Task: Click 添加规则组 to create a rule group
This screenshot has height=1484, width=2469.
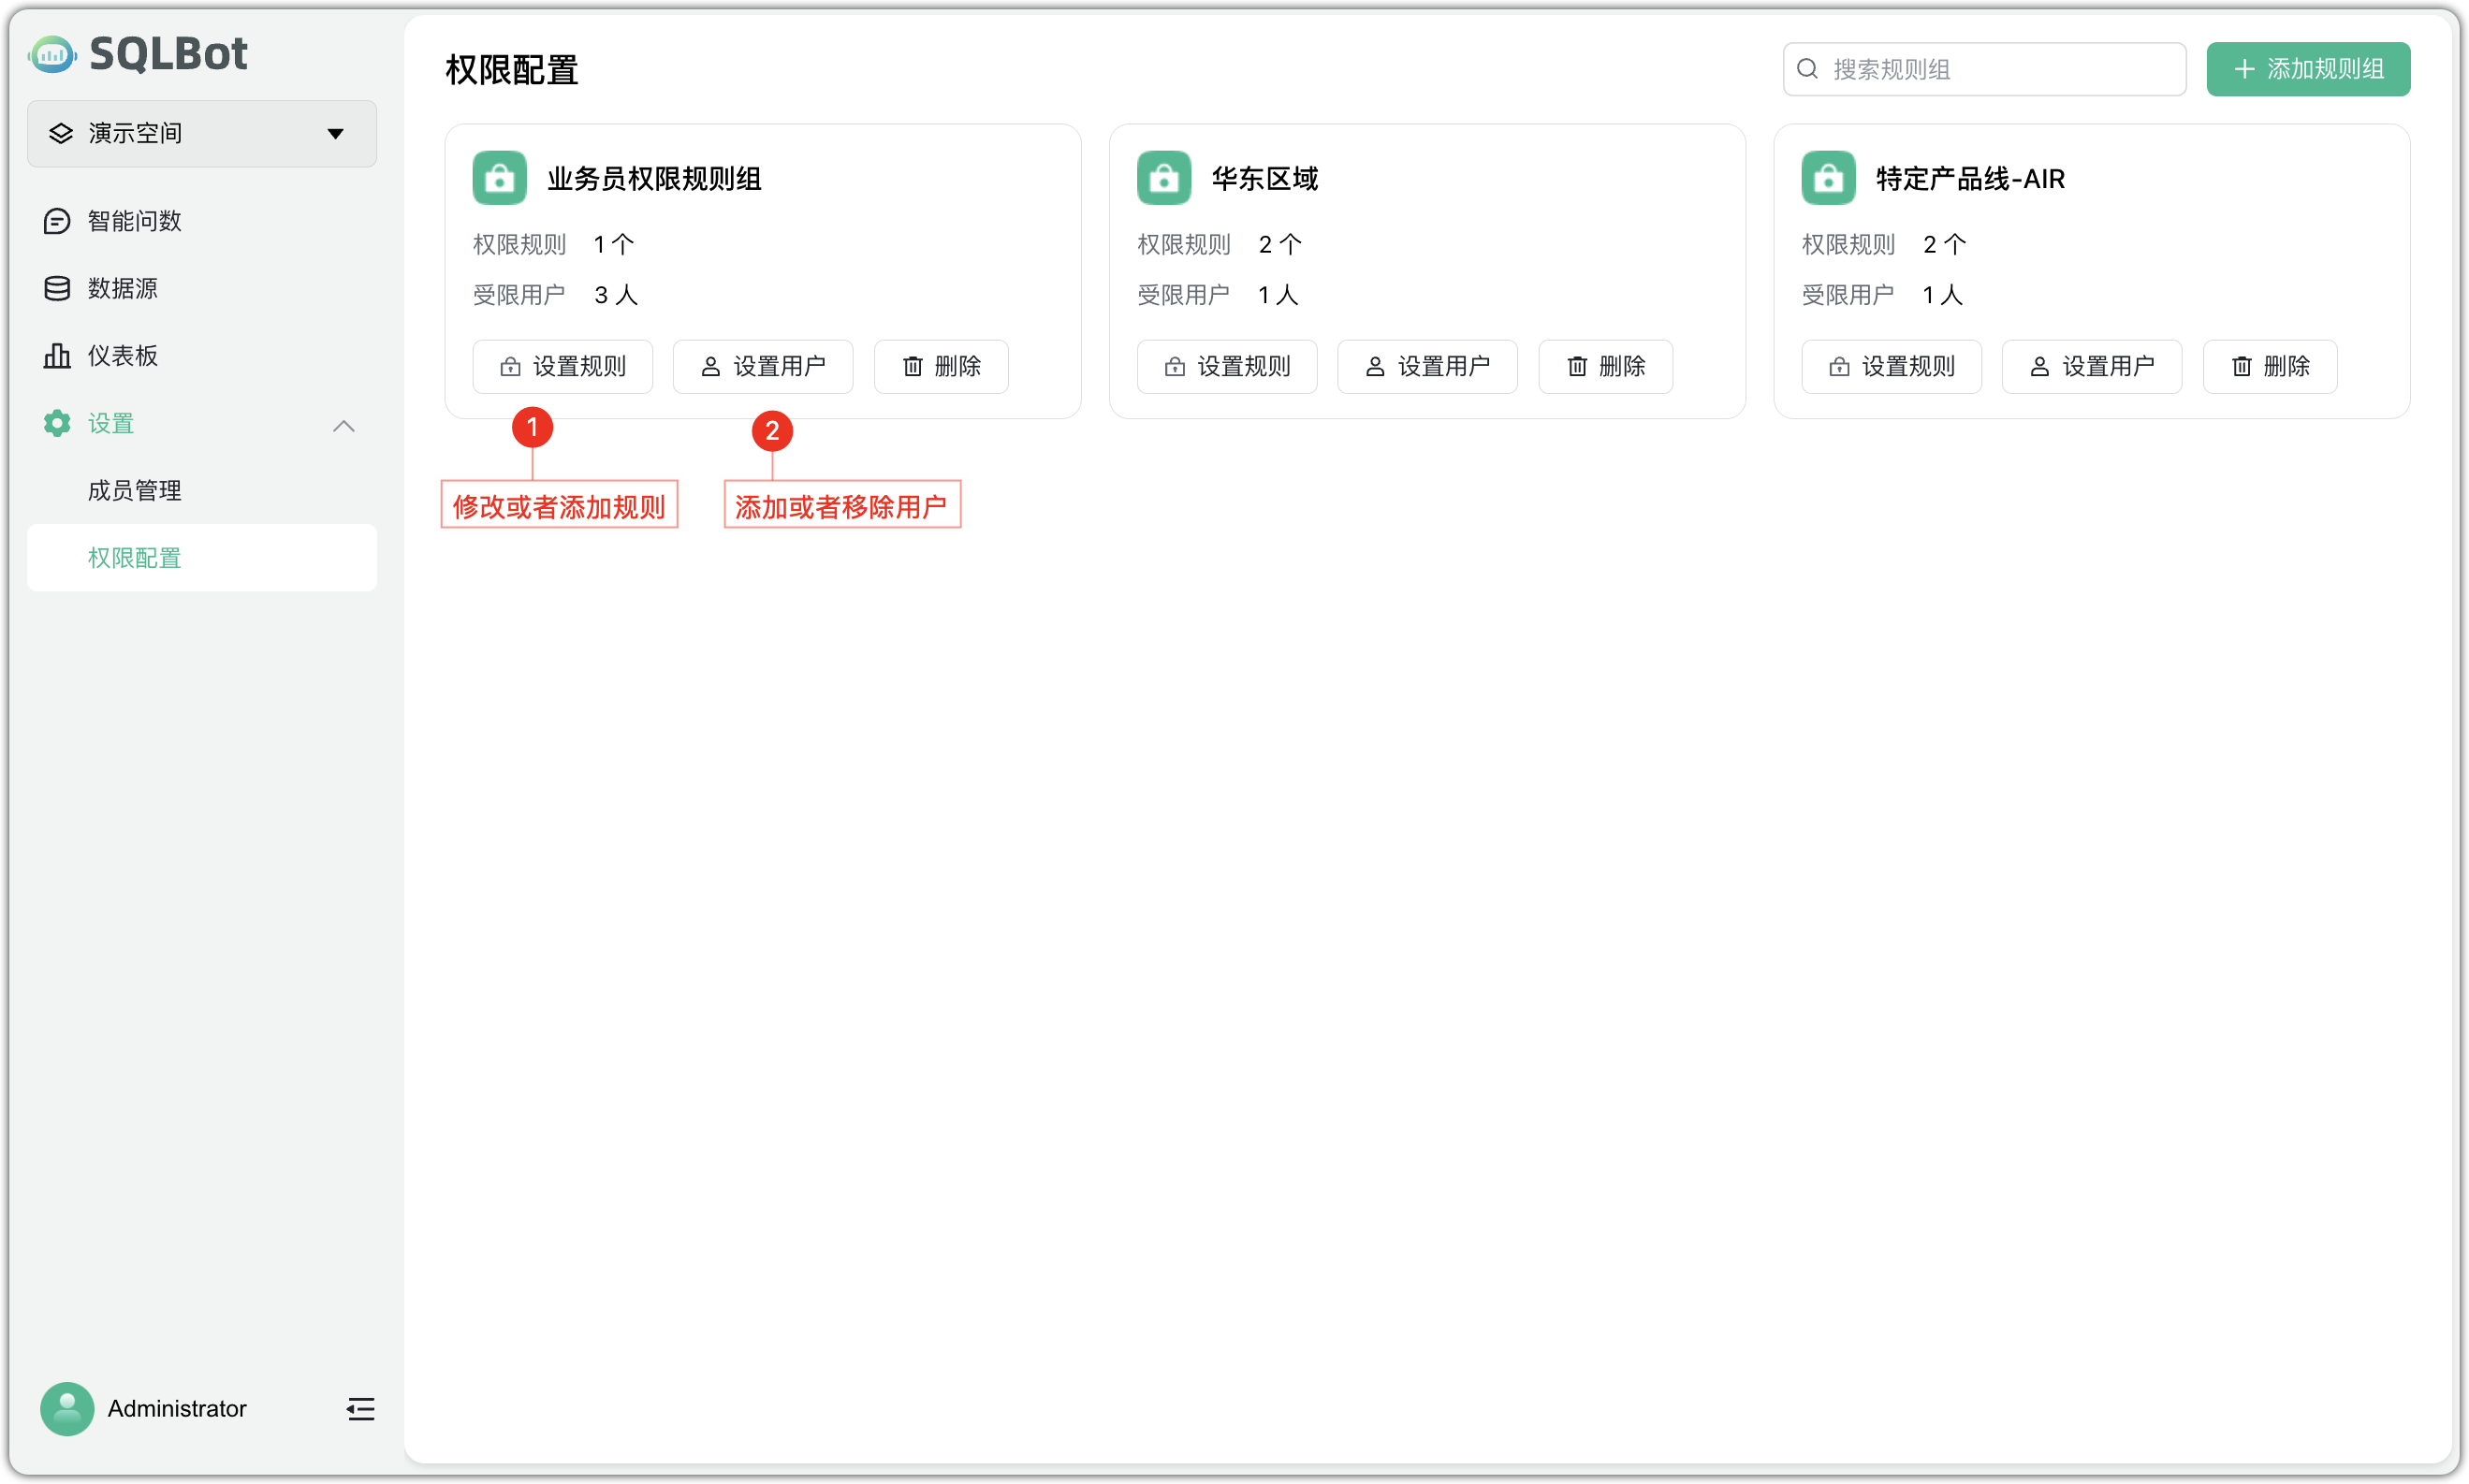Action: (2307, 68)
